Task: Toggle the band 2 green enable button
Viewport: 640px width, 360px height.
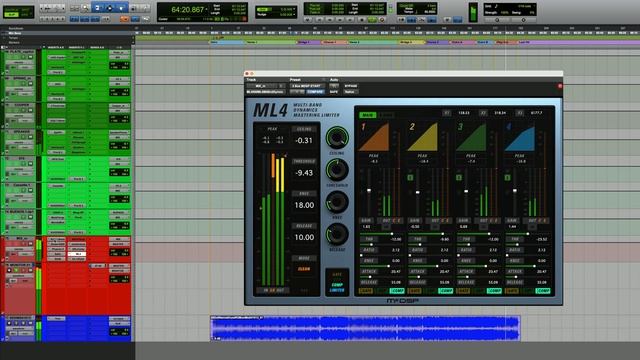Action: tap(410, 178)
